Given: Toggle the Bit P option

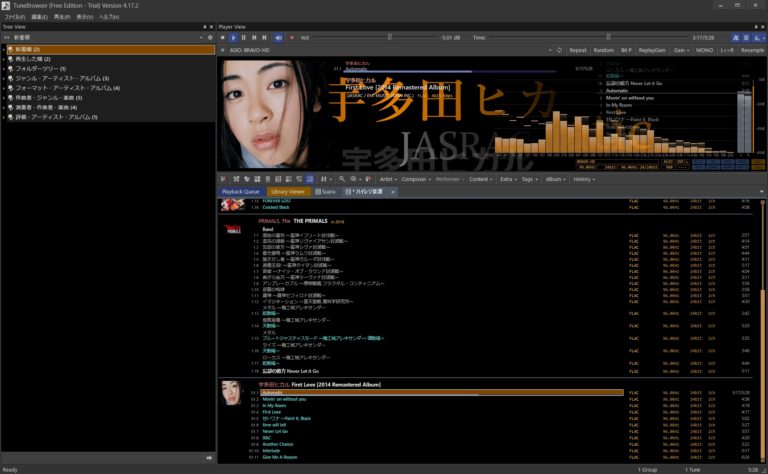Looking at the screenshot, I should (x=626, y=50).
